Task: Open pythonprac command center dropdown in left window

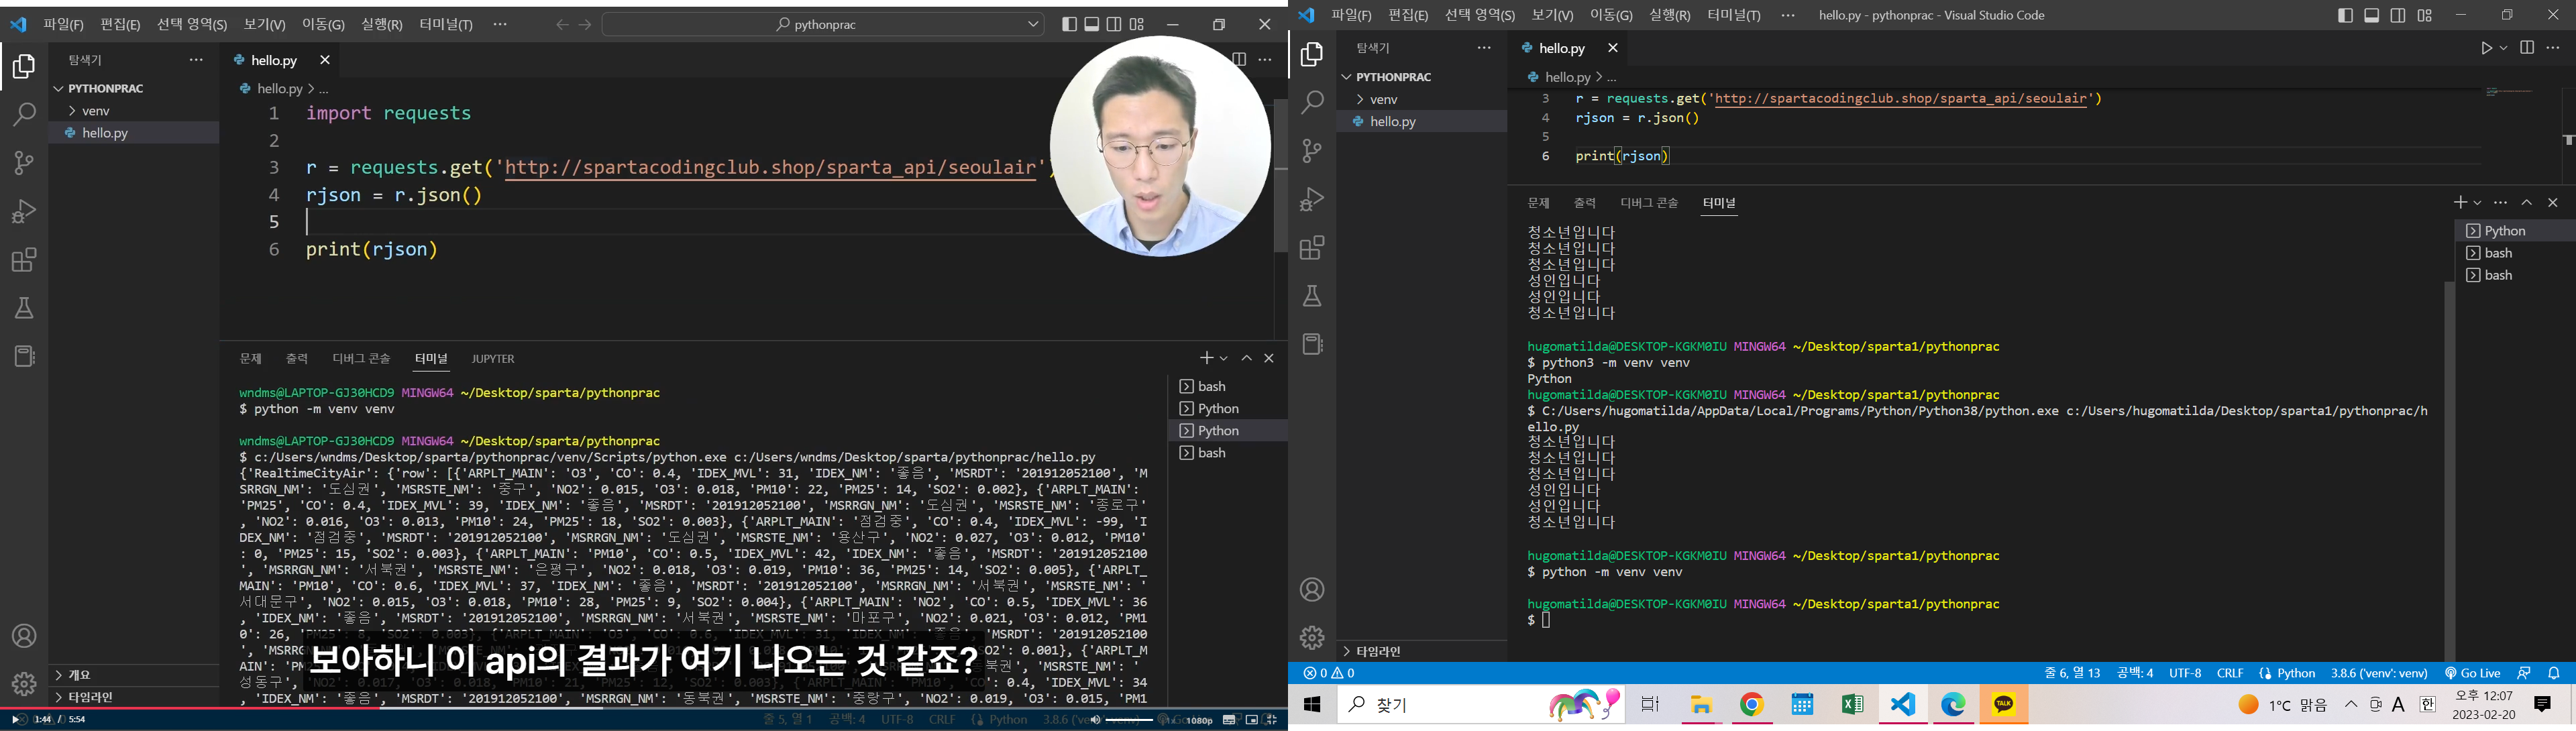Action: 1033,24
